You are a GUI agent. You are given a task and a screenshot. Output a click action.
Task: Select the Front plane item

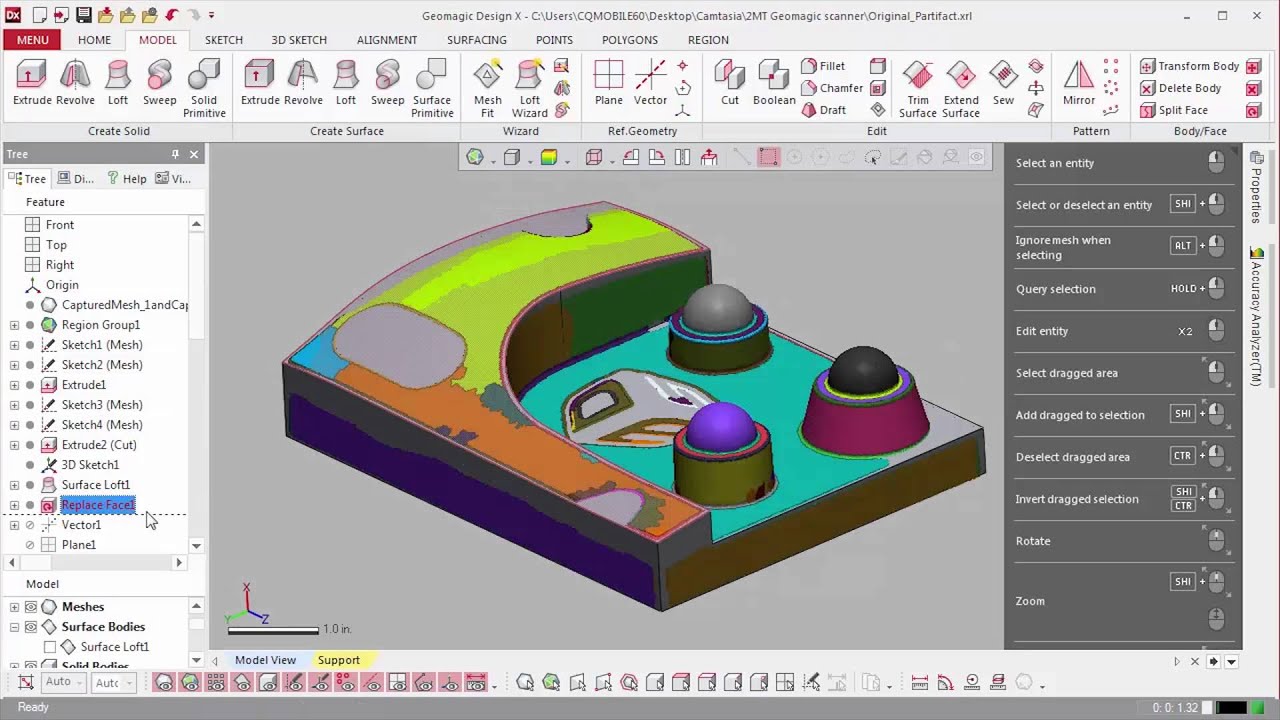[60, 225]
